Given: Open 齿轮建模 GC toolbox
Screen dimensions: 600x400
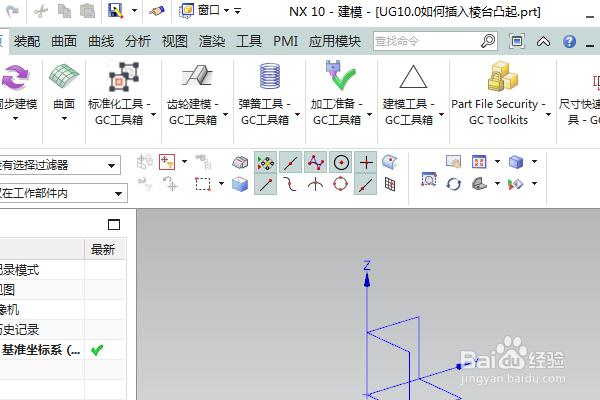Looking at the screenshot, I should click(x=193, y=94).
